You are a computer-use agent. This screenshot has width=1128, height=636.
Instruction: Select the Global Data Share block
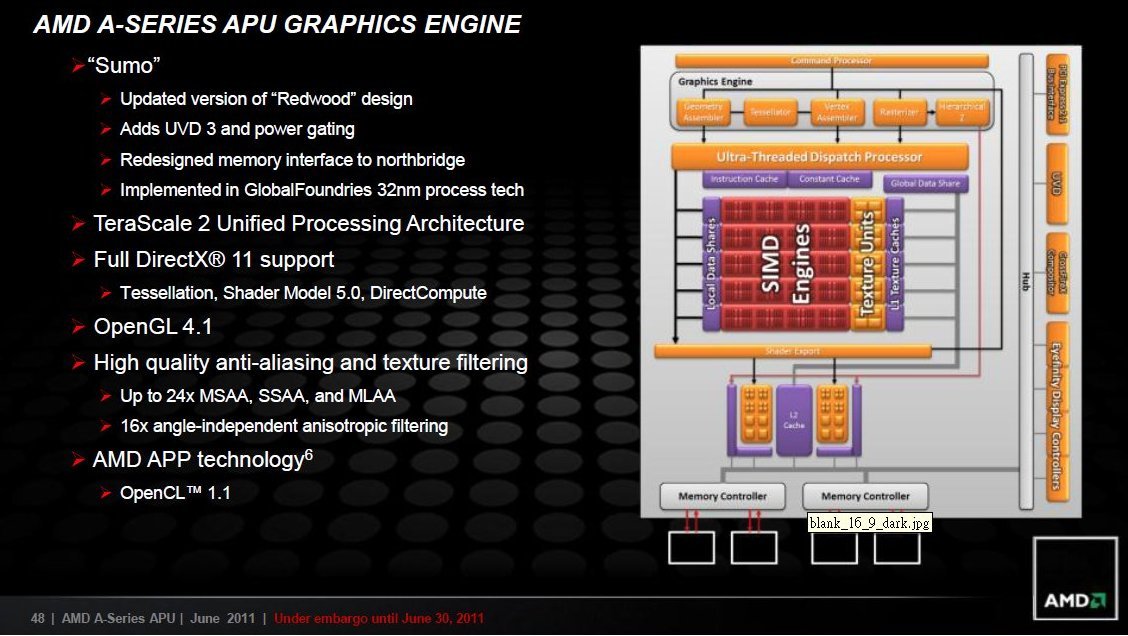pos(925,183)
